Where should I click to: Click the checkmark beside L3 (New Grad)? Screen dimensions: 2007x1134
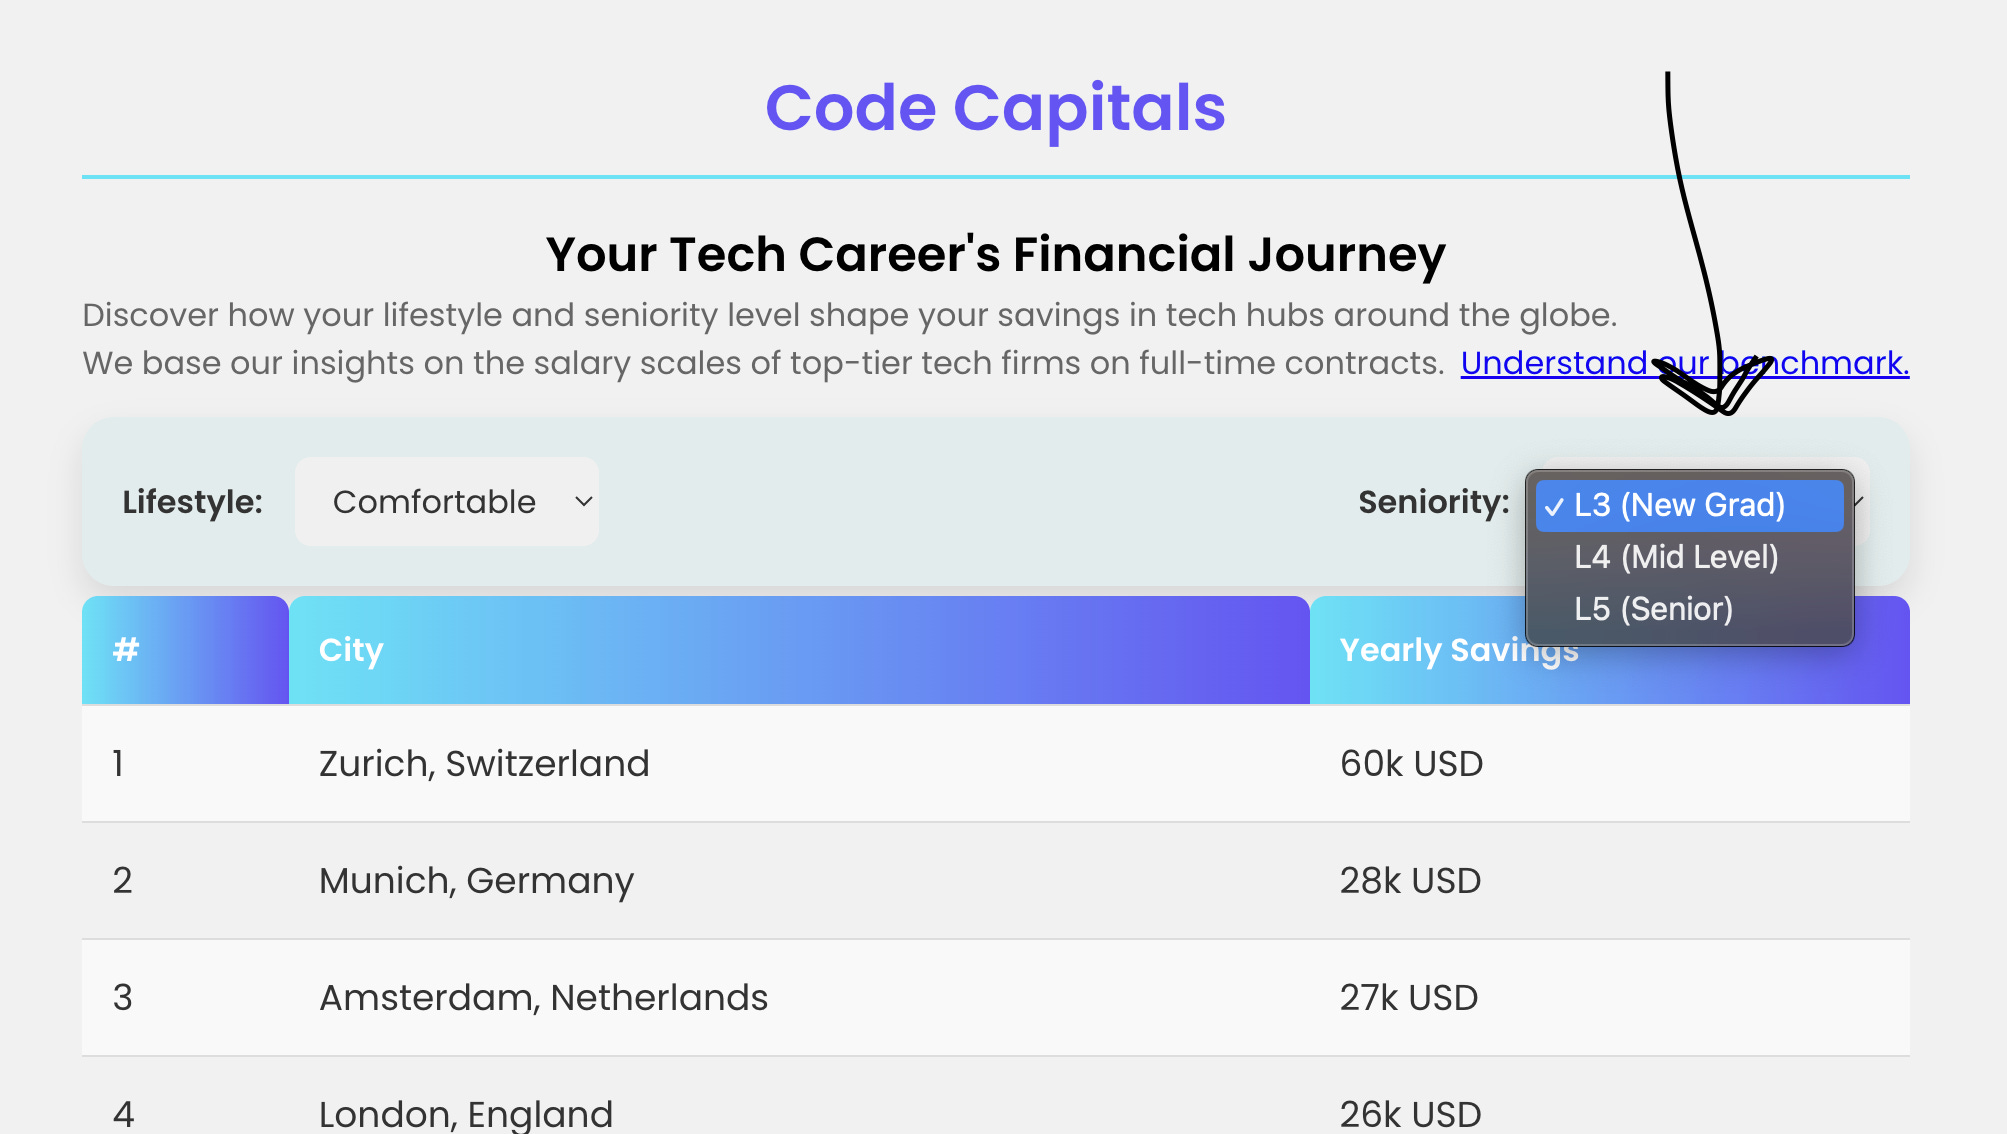pos(1556,505)
